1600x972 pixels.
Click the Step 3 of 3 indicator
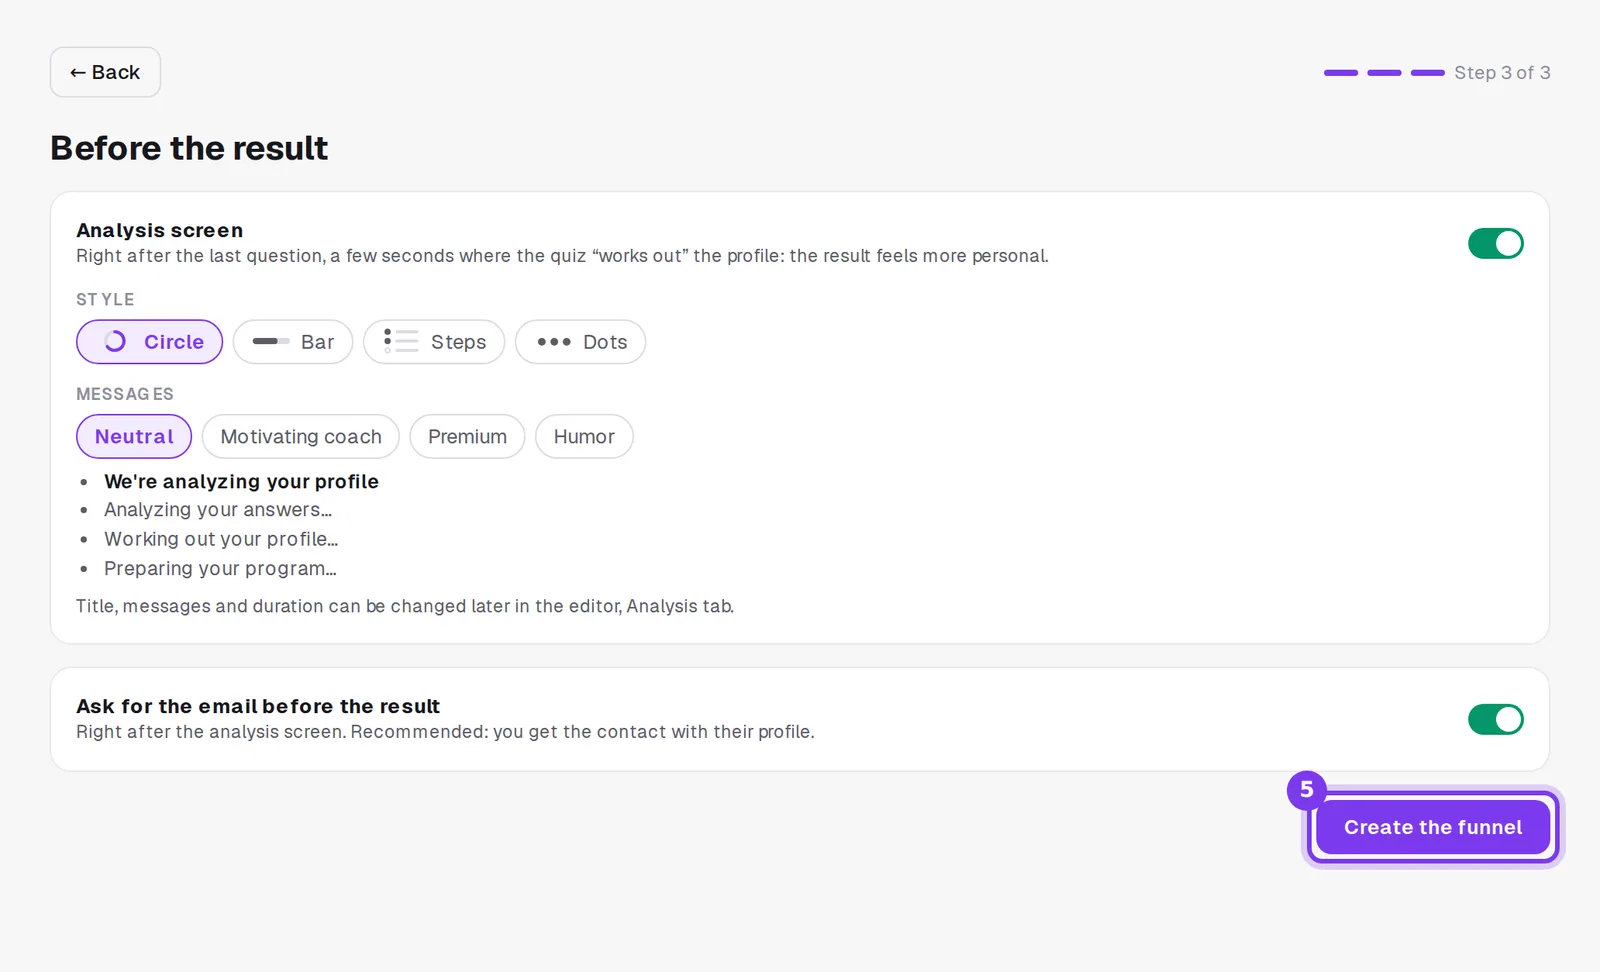[x=1502, y=73]
